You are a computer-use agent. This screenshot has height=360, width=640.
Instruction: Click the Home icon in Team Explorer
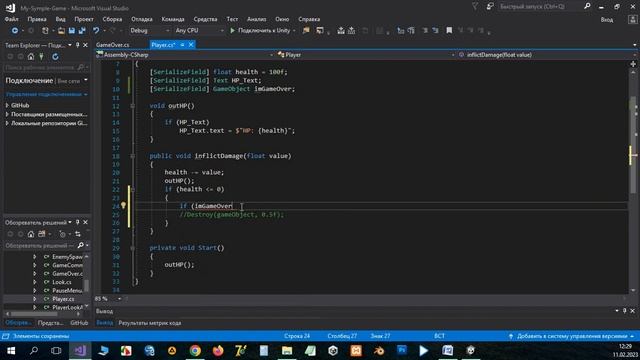point(31,57)
